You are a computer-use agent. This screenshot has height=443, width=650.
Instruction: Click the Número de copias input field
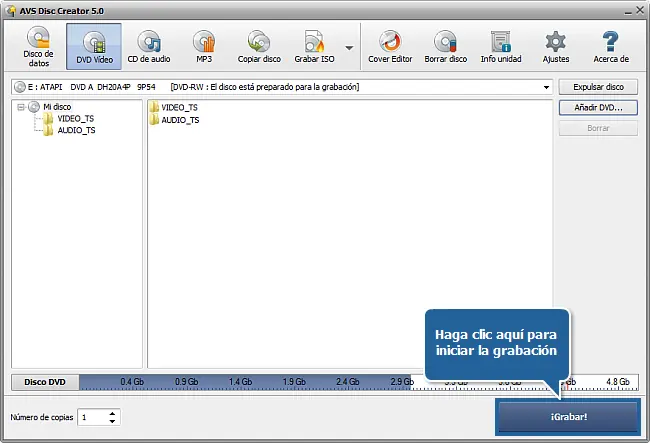(95, 417)
